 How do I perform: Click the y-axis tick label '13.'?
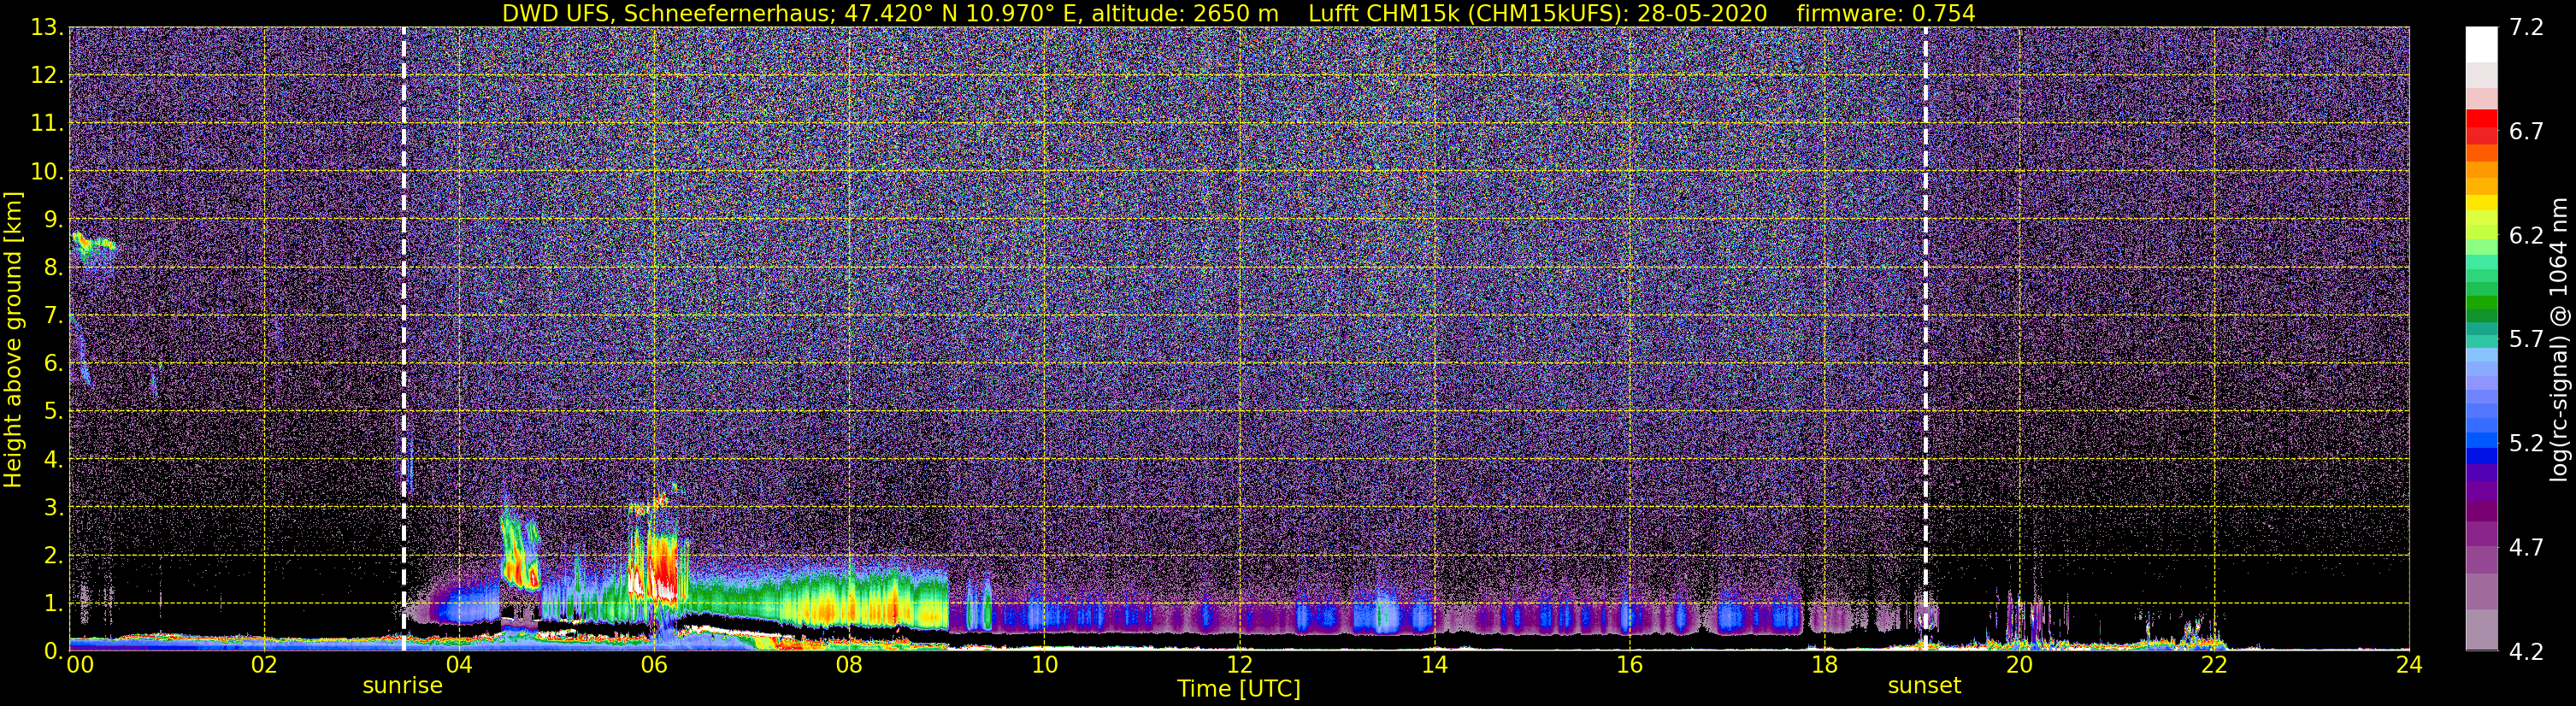tap(47, 27)
